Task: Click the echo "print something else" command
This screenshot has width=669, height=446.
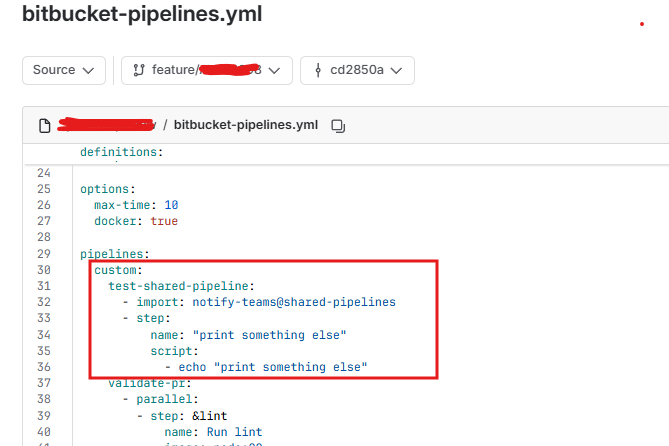Action: (x=273, y=367)
